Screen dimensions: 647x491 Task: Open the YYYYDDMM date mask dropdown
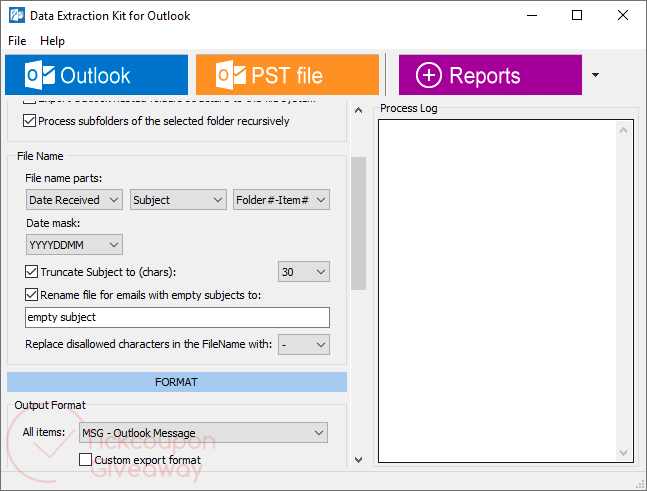74,245
